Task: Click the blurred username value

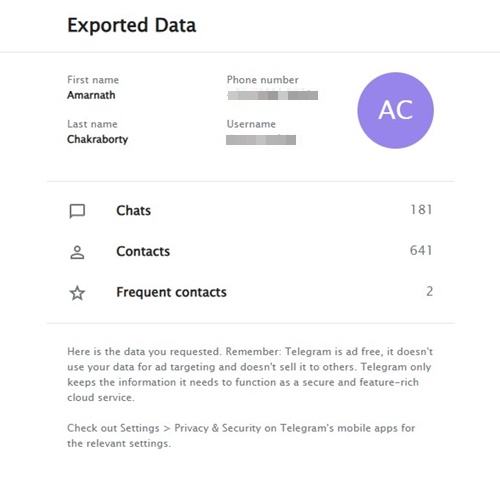Action: pos(261,140)
